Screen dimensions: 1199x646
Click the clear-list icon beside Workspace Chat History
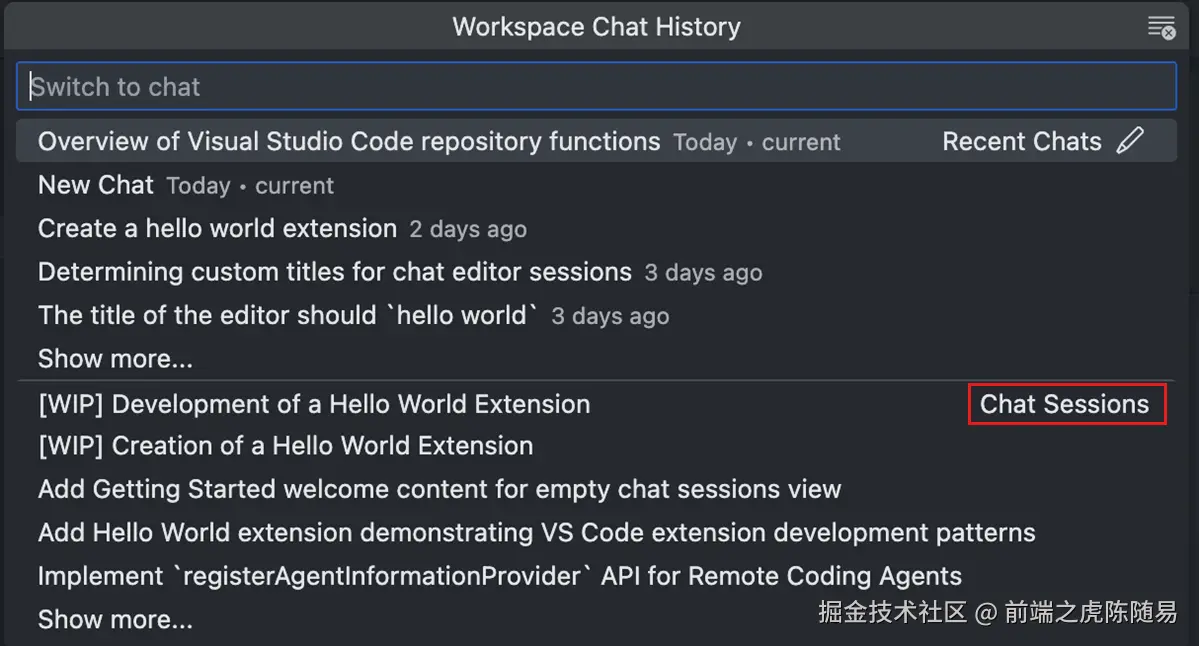pos(1161,27)
